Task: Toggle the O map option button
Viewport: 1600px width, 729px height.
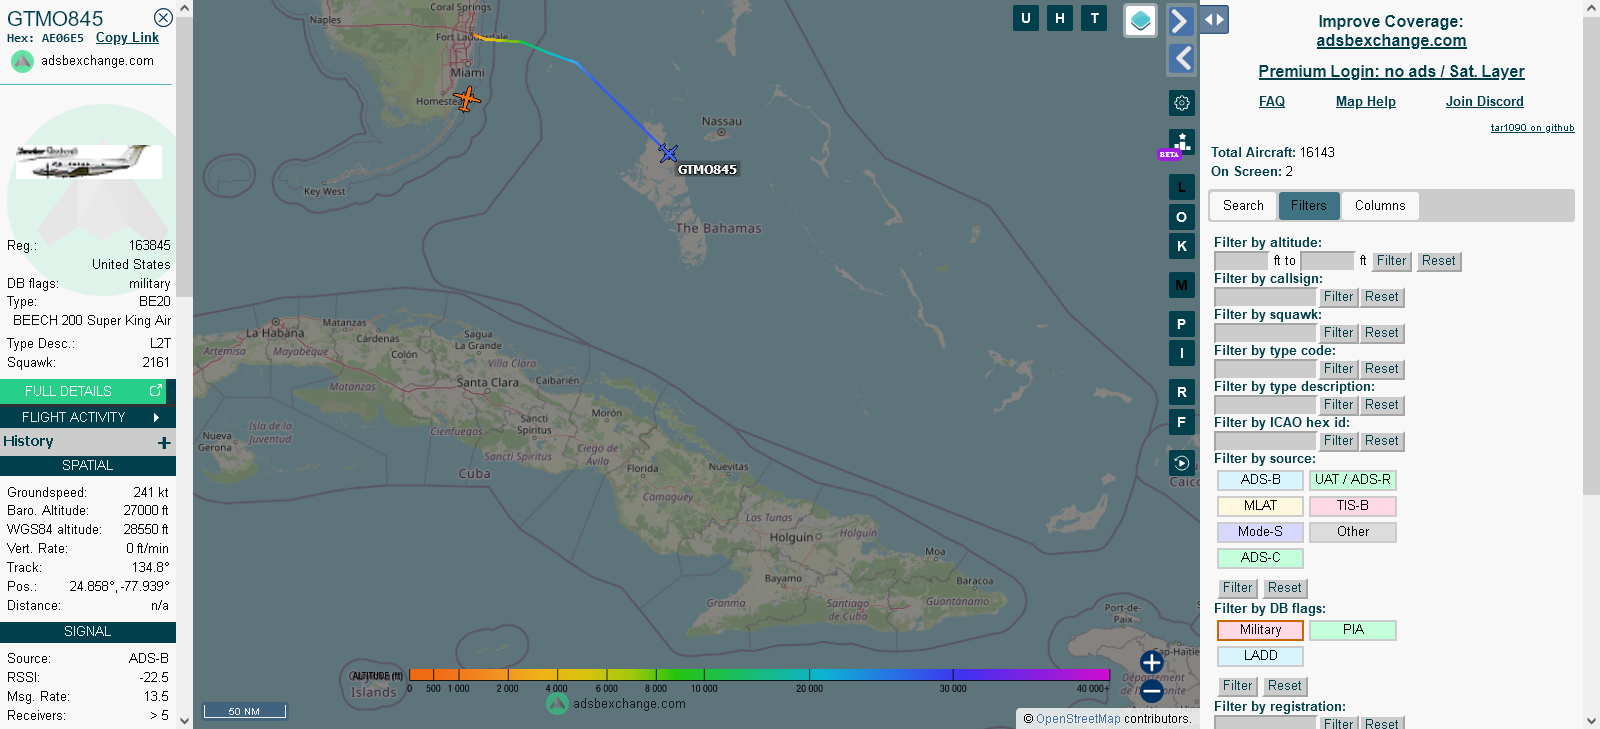Action: pyautogui.click(x=1182, y=217)
